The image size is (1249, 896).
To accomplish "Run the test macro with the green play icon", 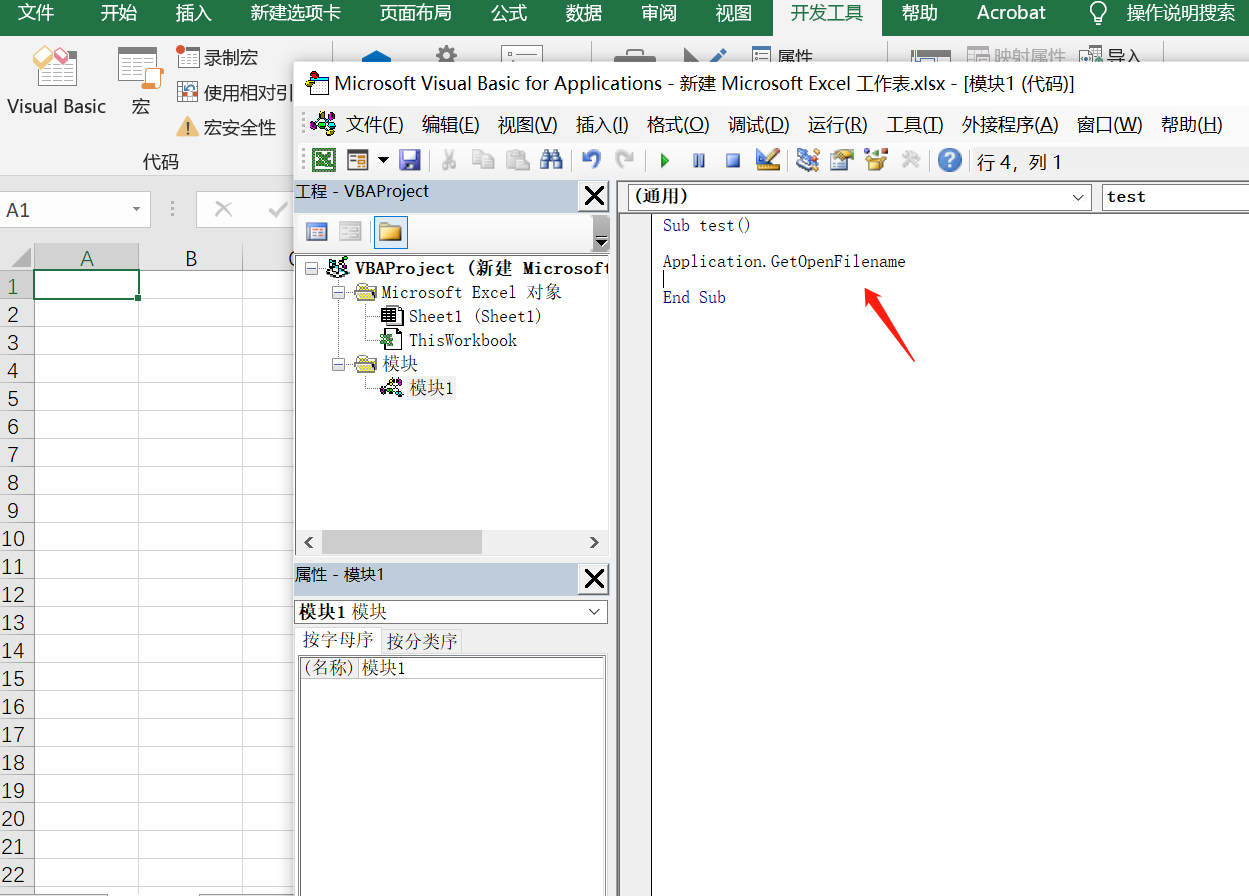I will [665, 160].
